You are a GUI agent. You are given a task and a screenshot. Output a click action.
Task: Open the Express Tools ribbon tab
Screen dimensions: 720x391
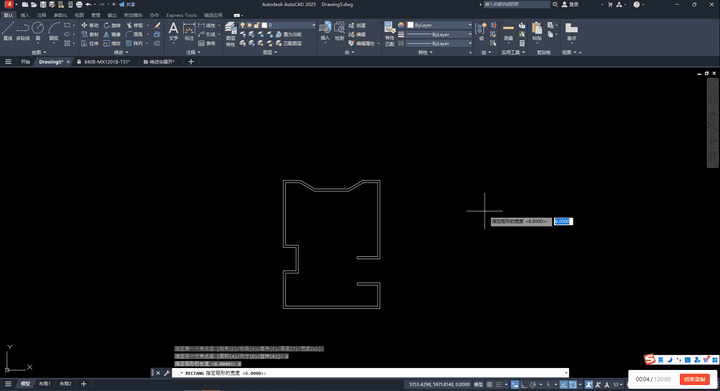tap(181, 15)
